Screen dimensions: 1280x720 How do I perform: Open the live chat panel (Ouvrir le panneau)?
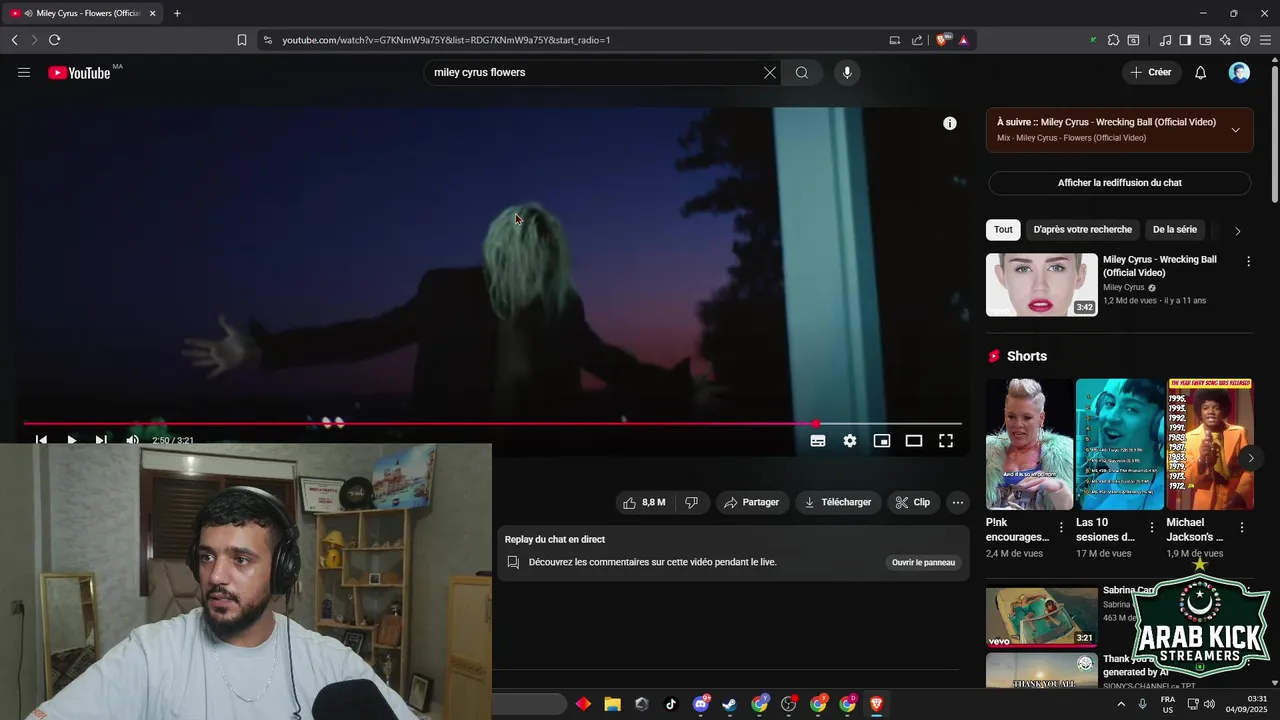pyautogui.click(x=923, y=562)
